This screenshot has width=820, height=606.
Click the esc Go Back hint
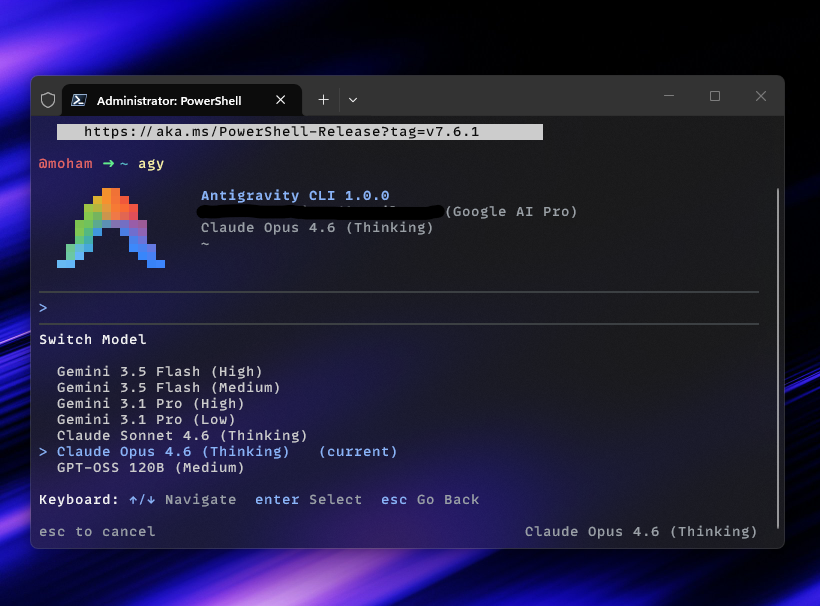pyautogui.click(x=430, y=500)
